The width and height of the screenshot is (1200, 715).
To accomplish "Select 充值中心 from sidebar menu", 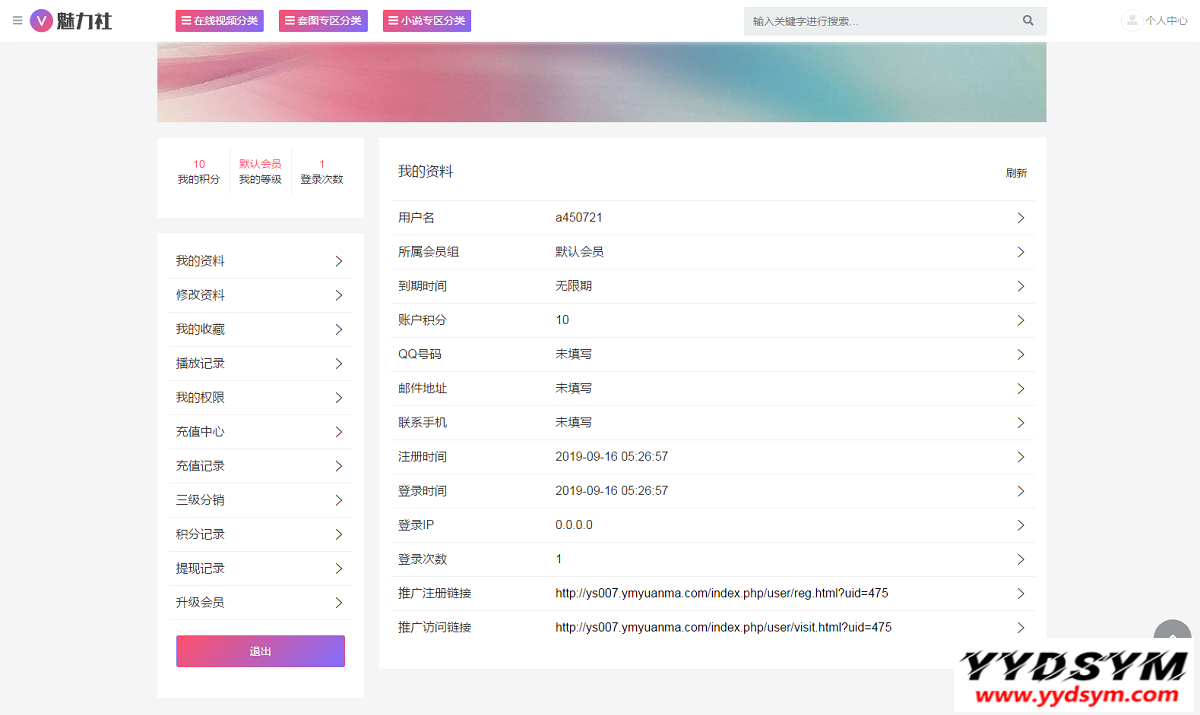I will point(260,432).
